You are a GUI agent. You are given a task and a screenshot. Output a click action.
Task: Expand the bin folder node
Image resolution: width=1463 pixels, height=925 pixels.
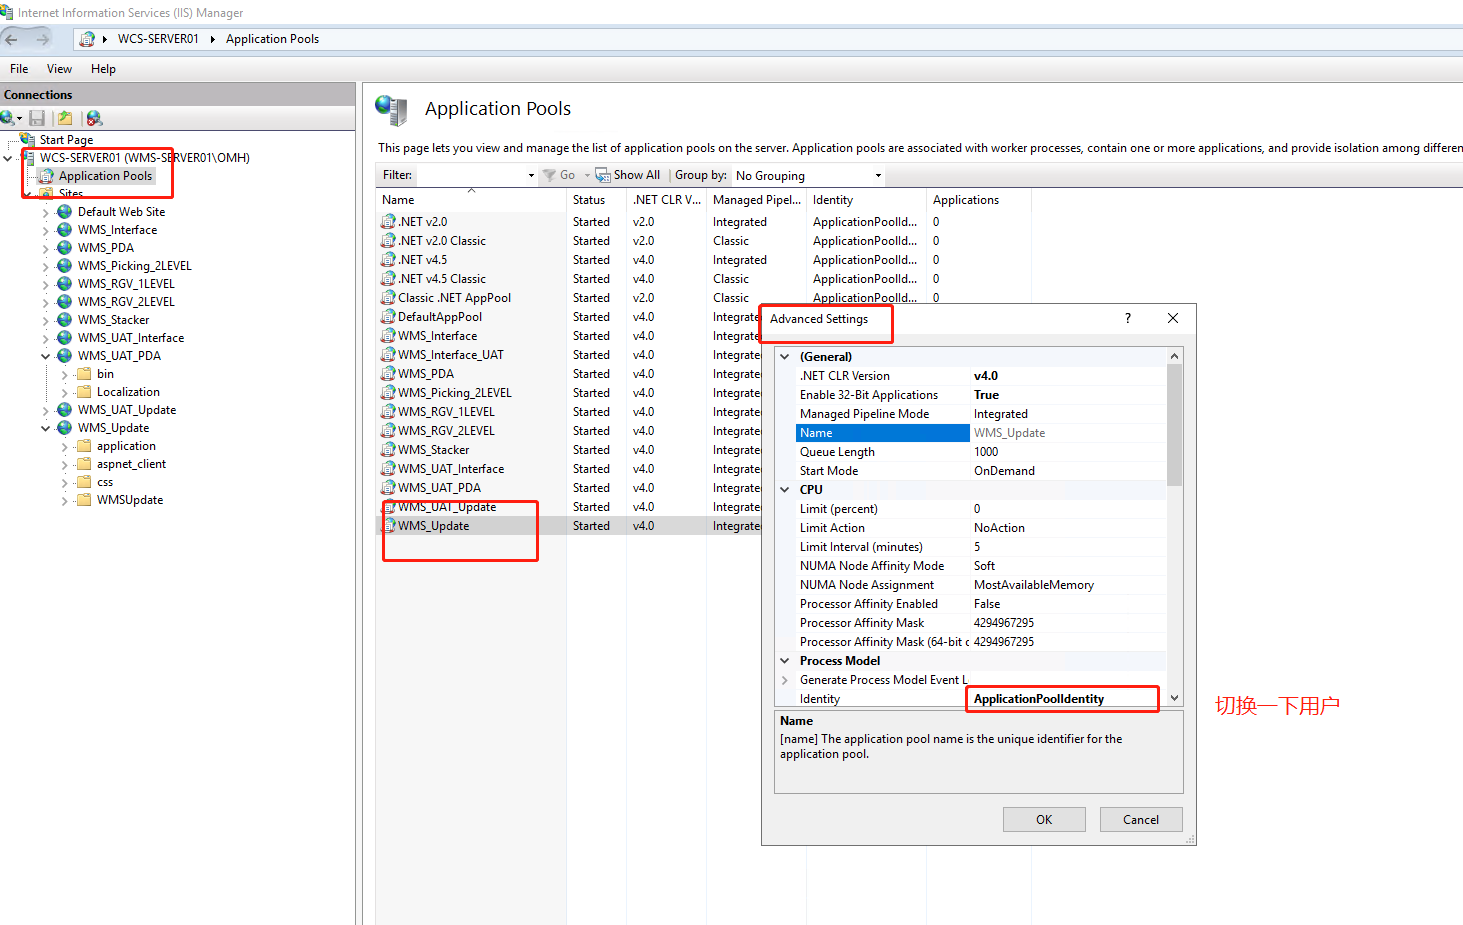[x=65, y=374]
